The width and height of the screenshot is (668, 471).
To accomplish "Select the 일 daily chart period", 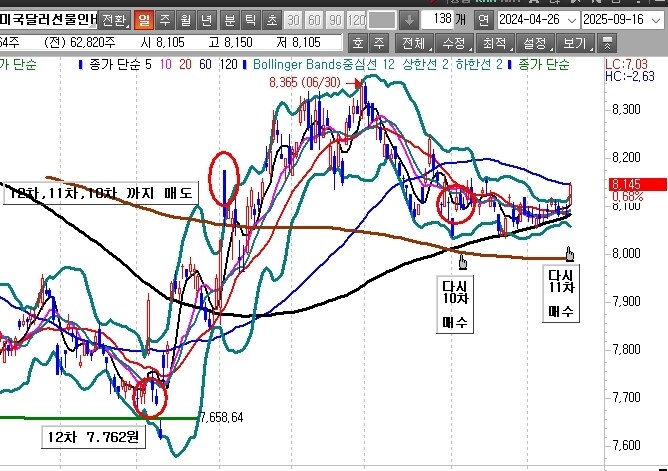I will (144, 20).
